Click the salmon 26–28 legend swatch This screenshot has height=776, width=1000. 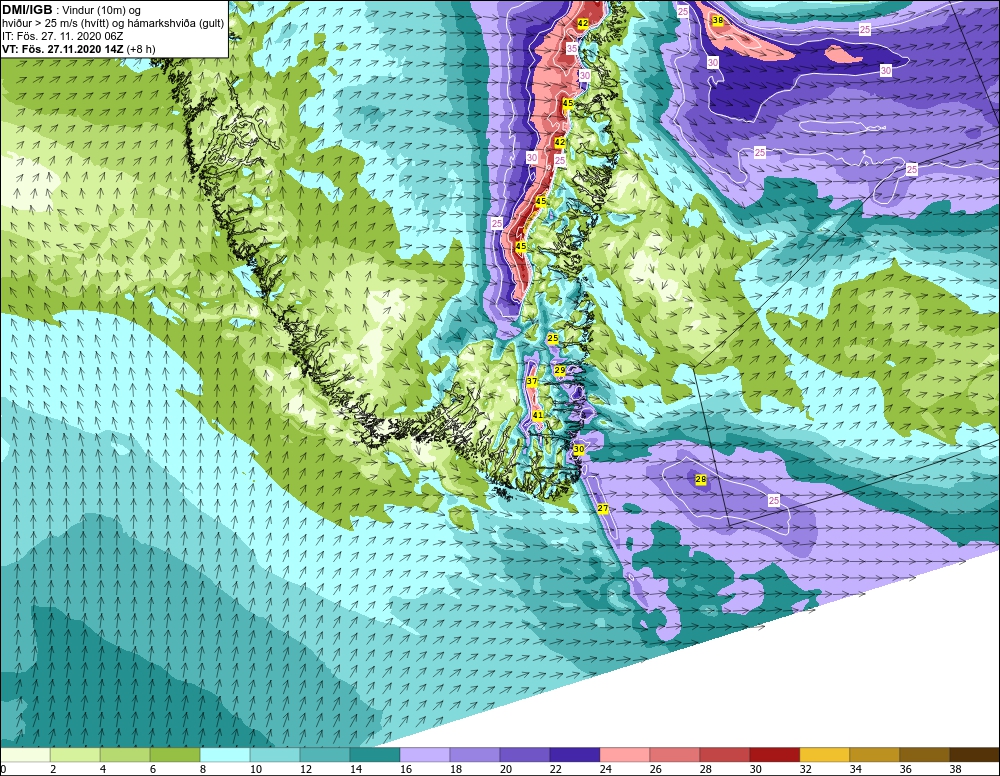[675, 755]
